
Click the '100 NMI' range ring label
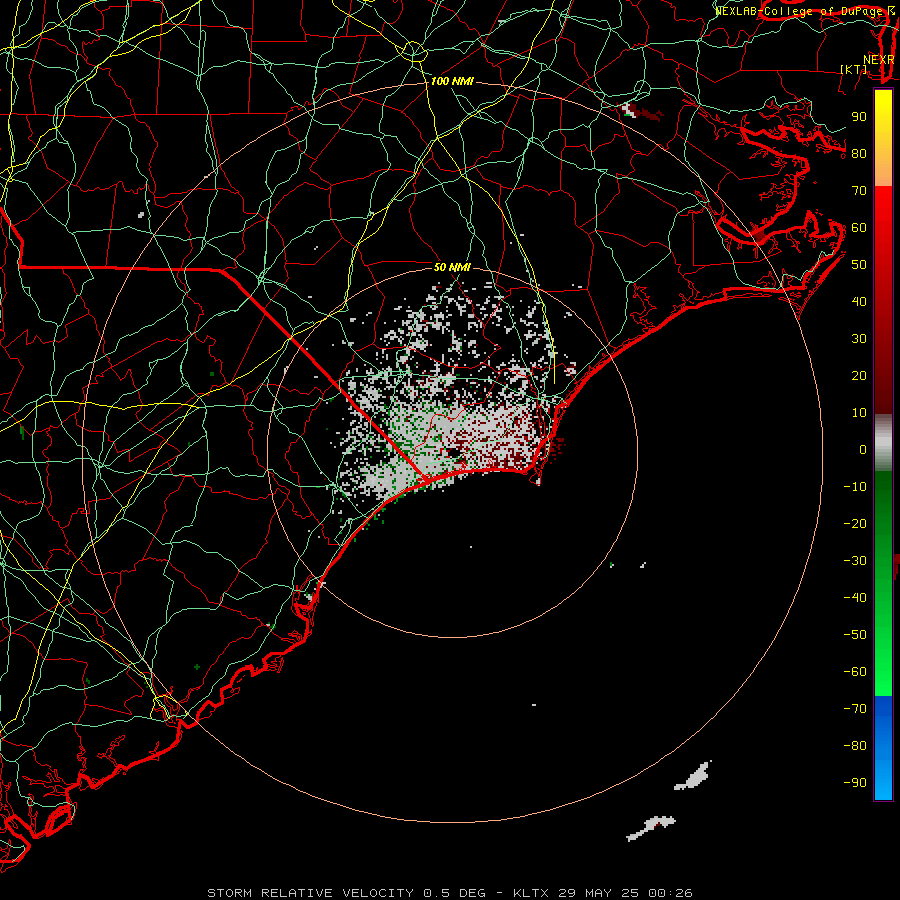452,82
